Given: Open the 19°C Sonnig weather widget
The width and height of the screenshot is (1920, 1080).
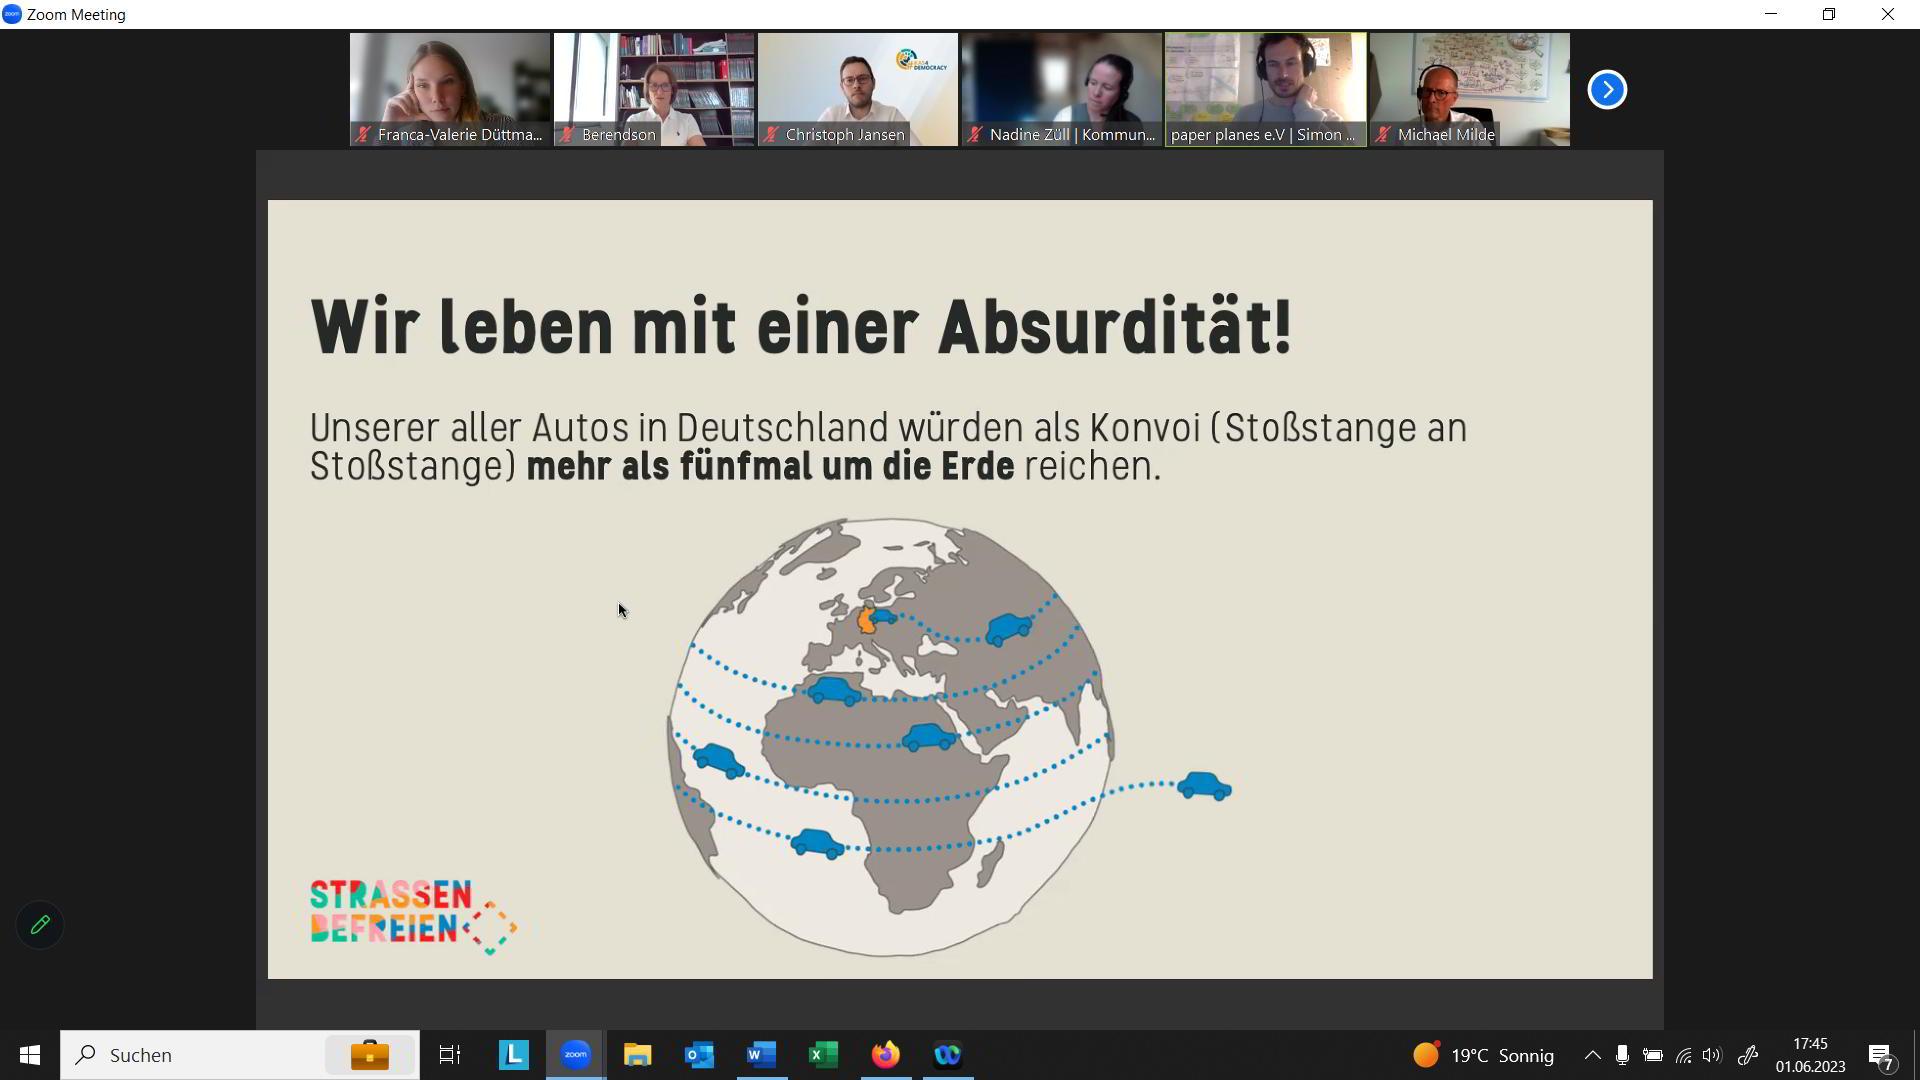Looking at the screenshot, I should 1484,1055.
